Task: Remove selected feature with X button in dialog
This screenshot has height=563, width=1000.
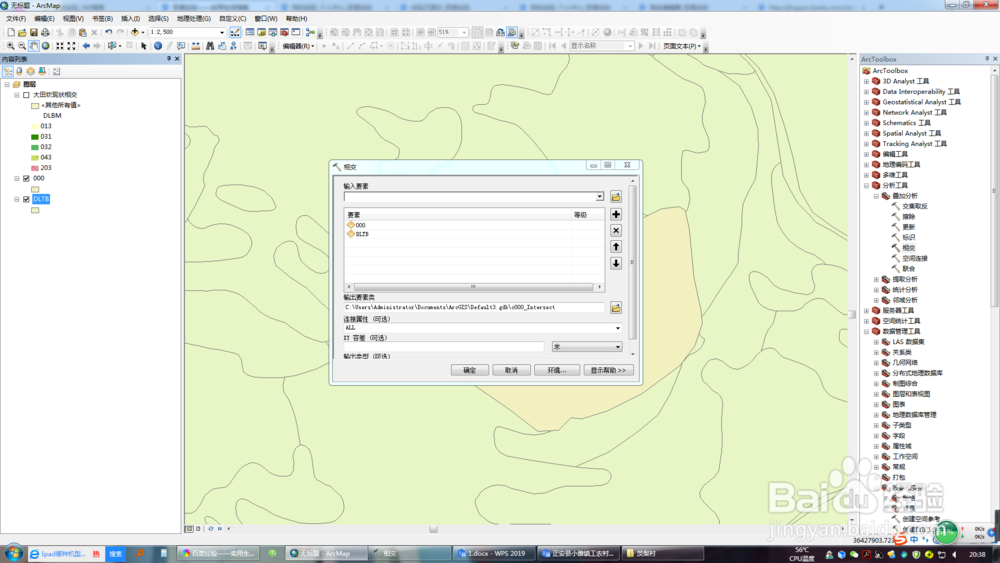Action: [x=616, y=230]
